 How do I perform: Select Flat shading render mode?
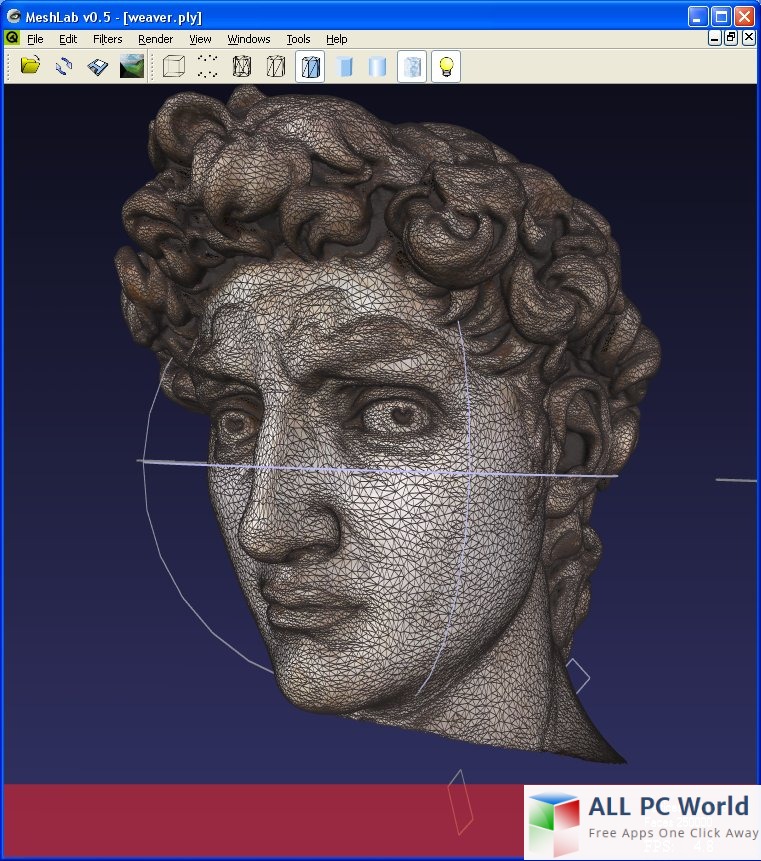344,66
